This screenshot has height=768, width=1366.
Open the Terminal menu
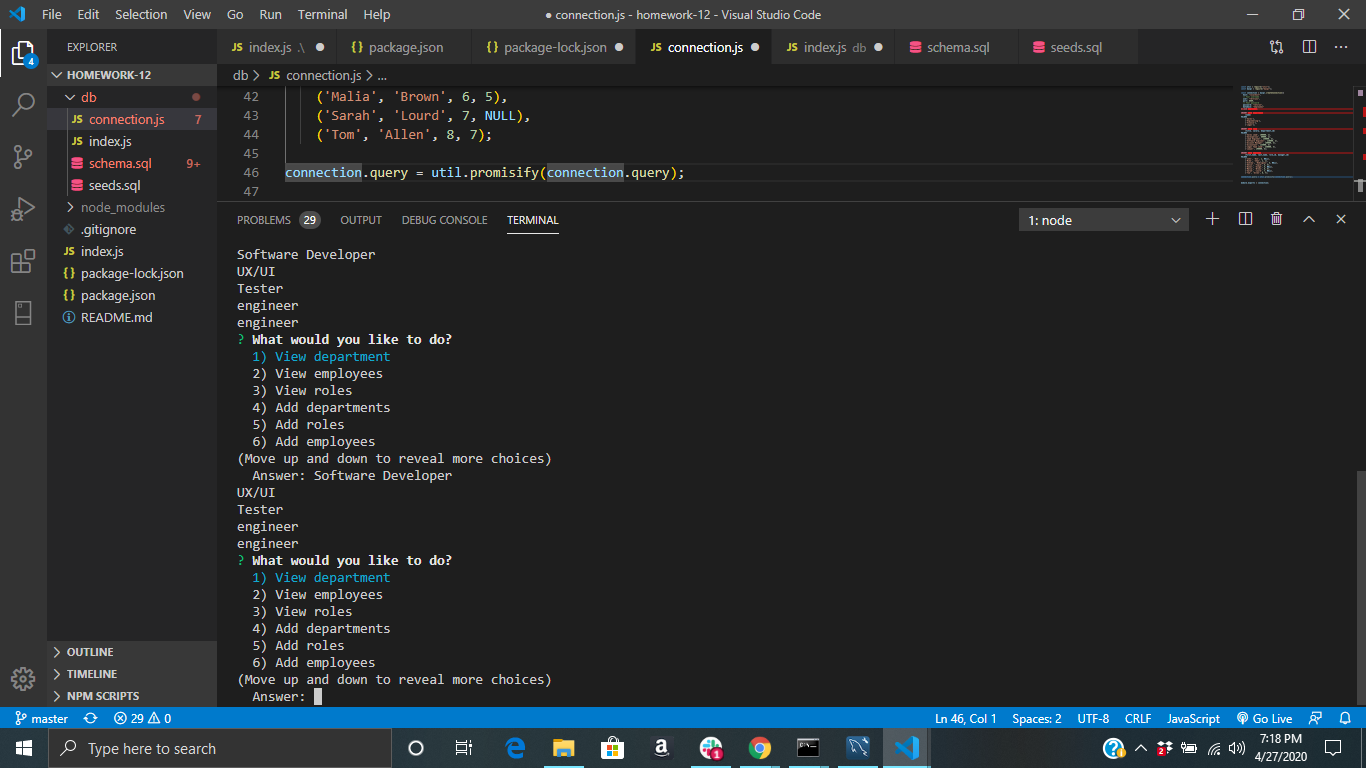click(x=322, y=14)
